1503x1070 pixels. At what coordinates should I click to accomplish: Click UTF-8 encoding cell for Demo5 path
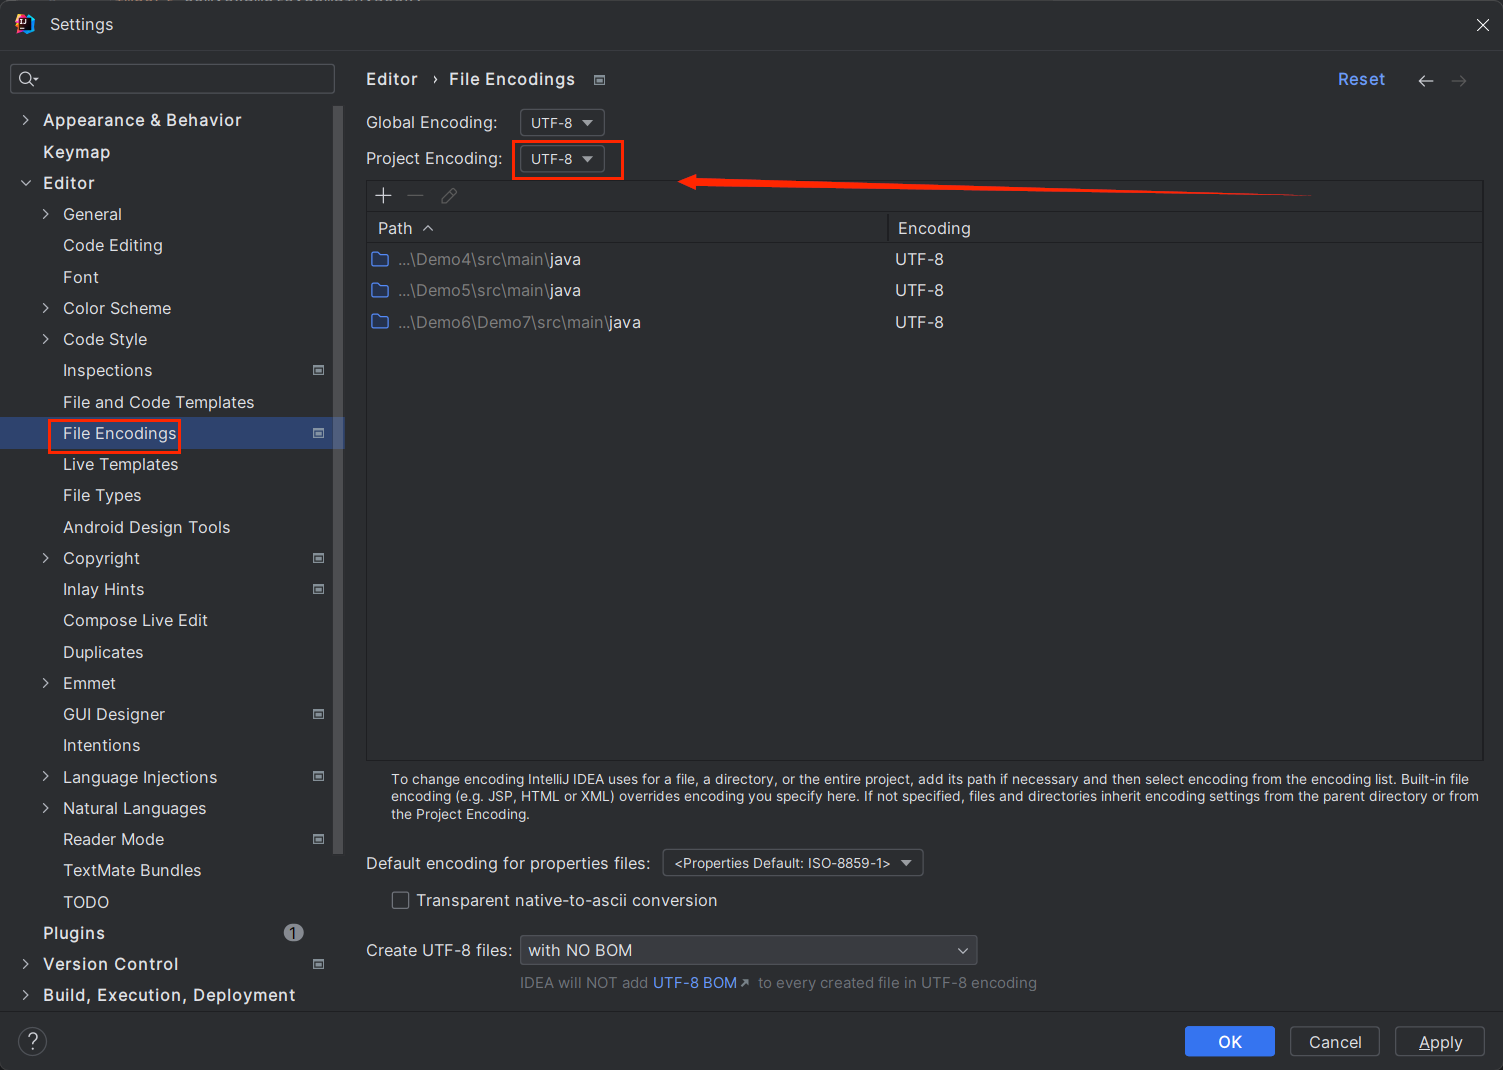[919, 290]
